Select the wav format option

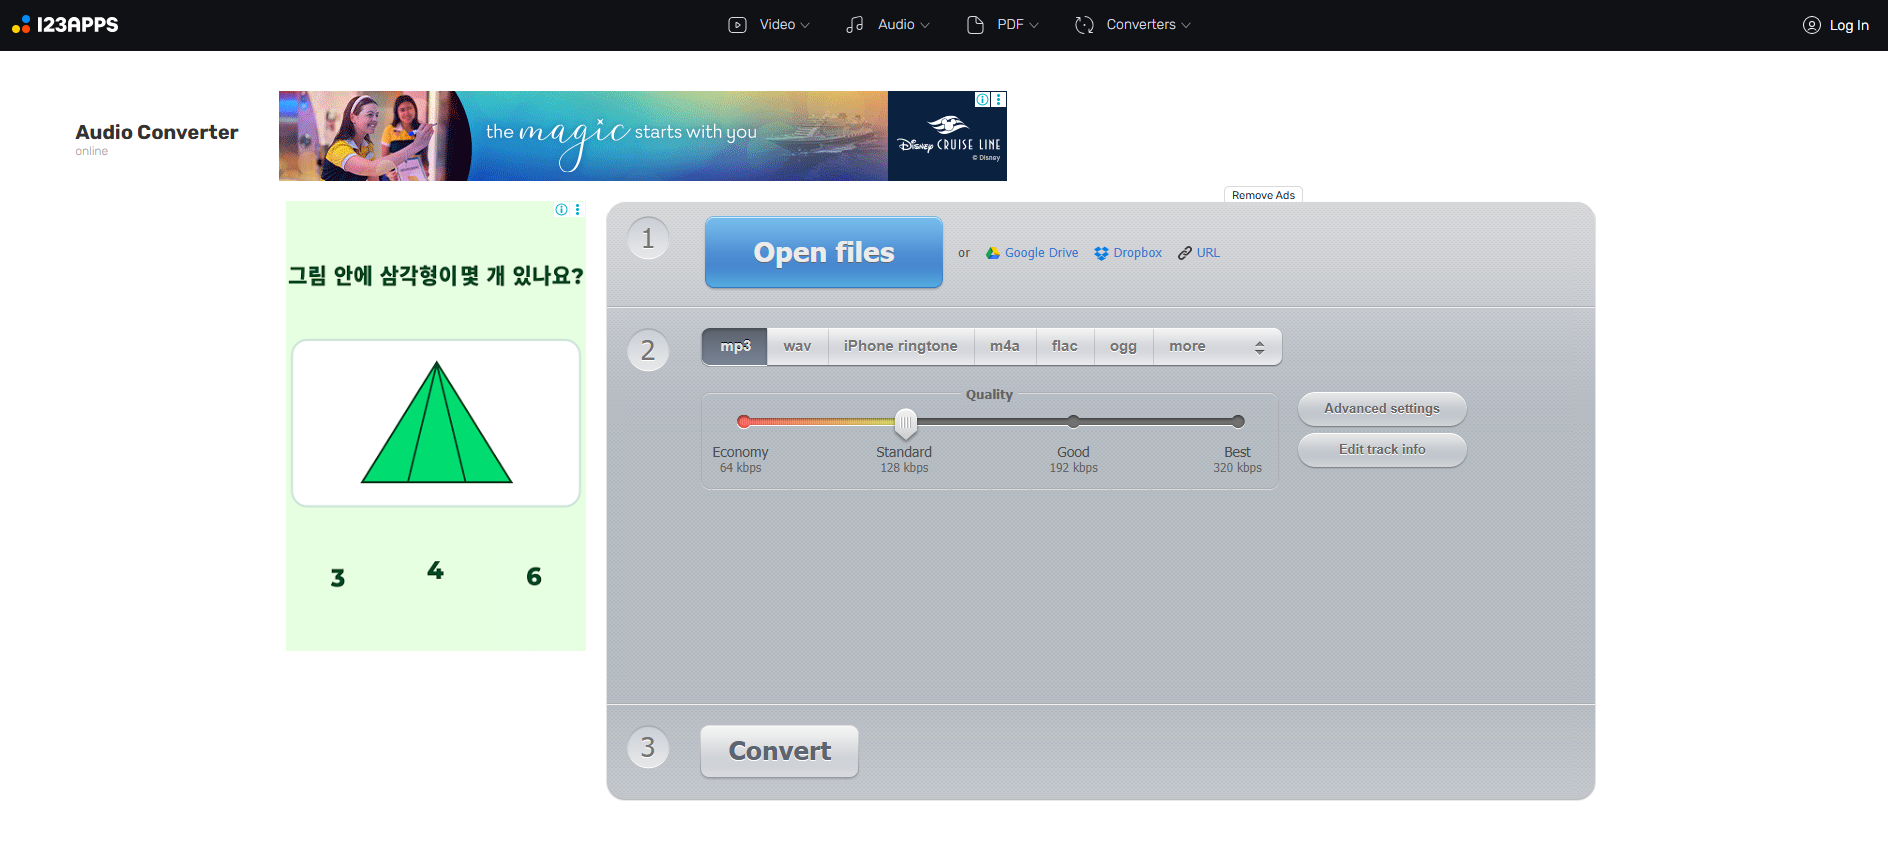797,346
